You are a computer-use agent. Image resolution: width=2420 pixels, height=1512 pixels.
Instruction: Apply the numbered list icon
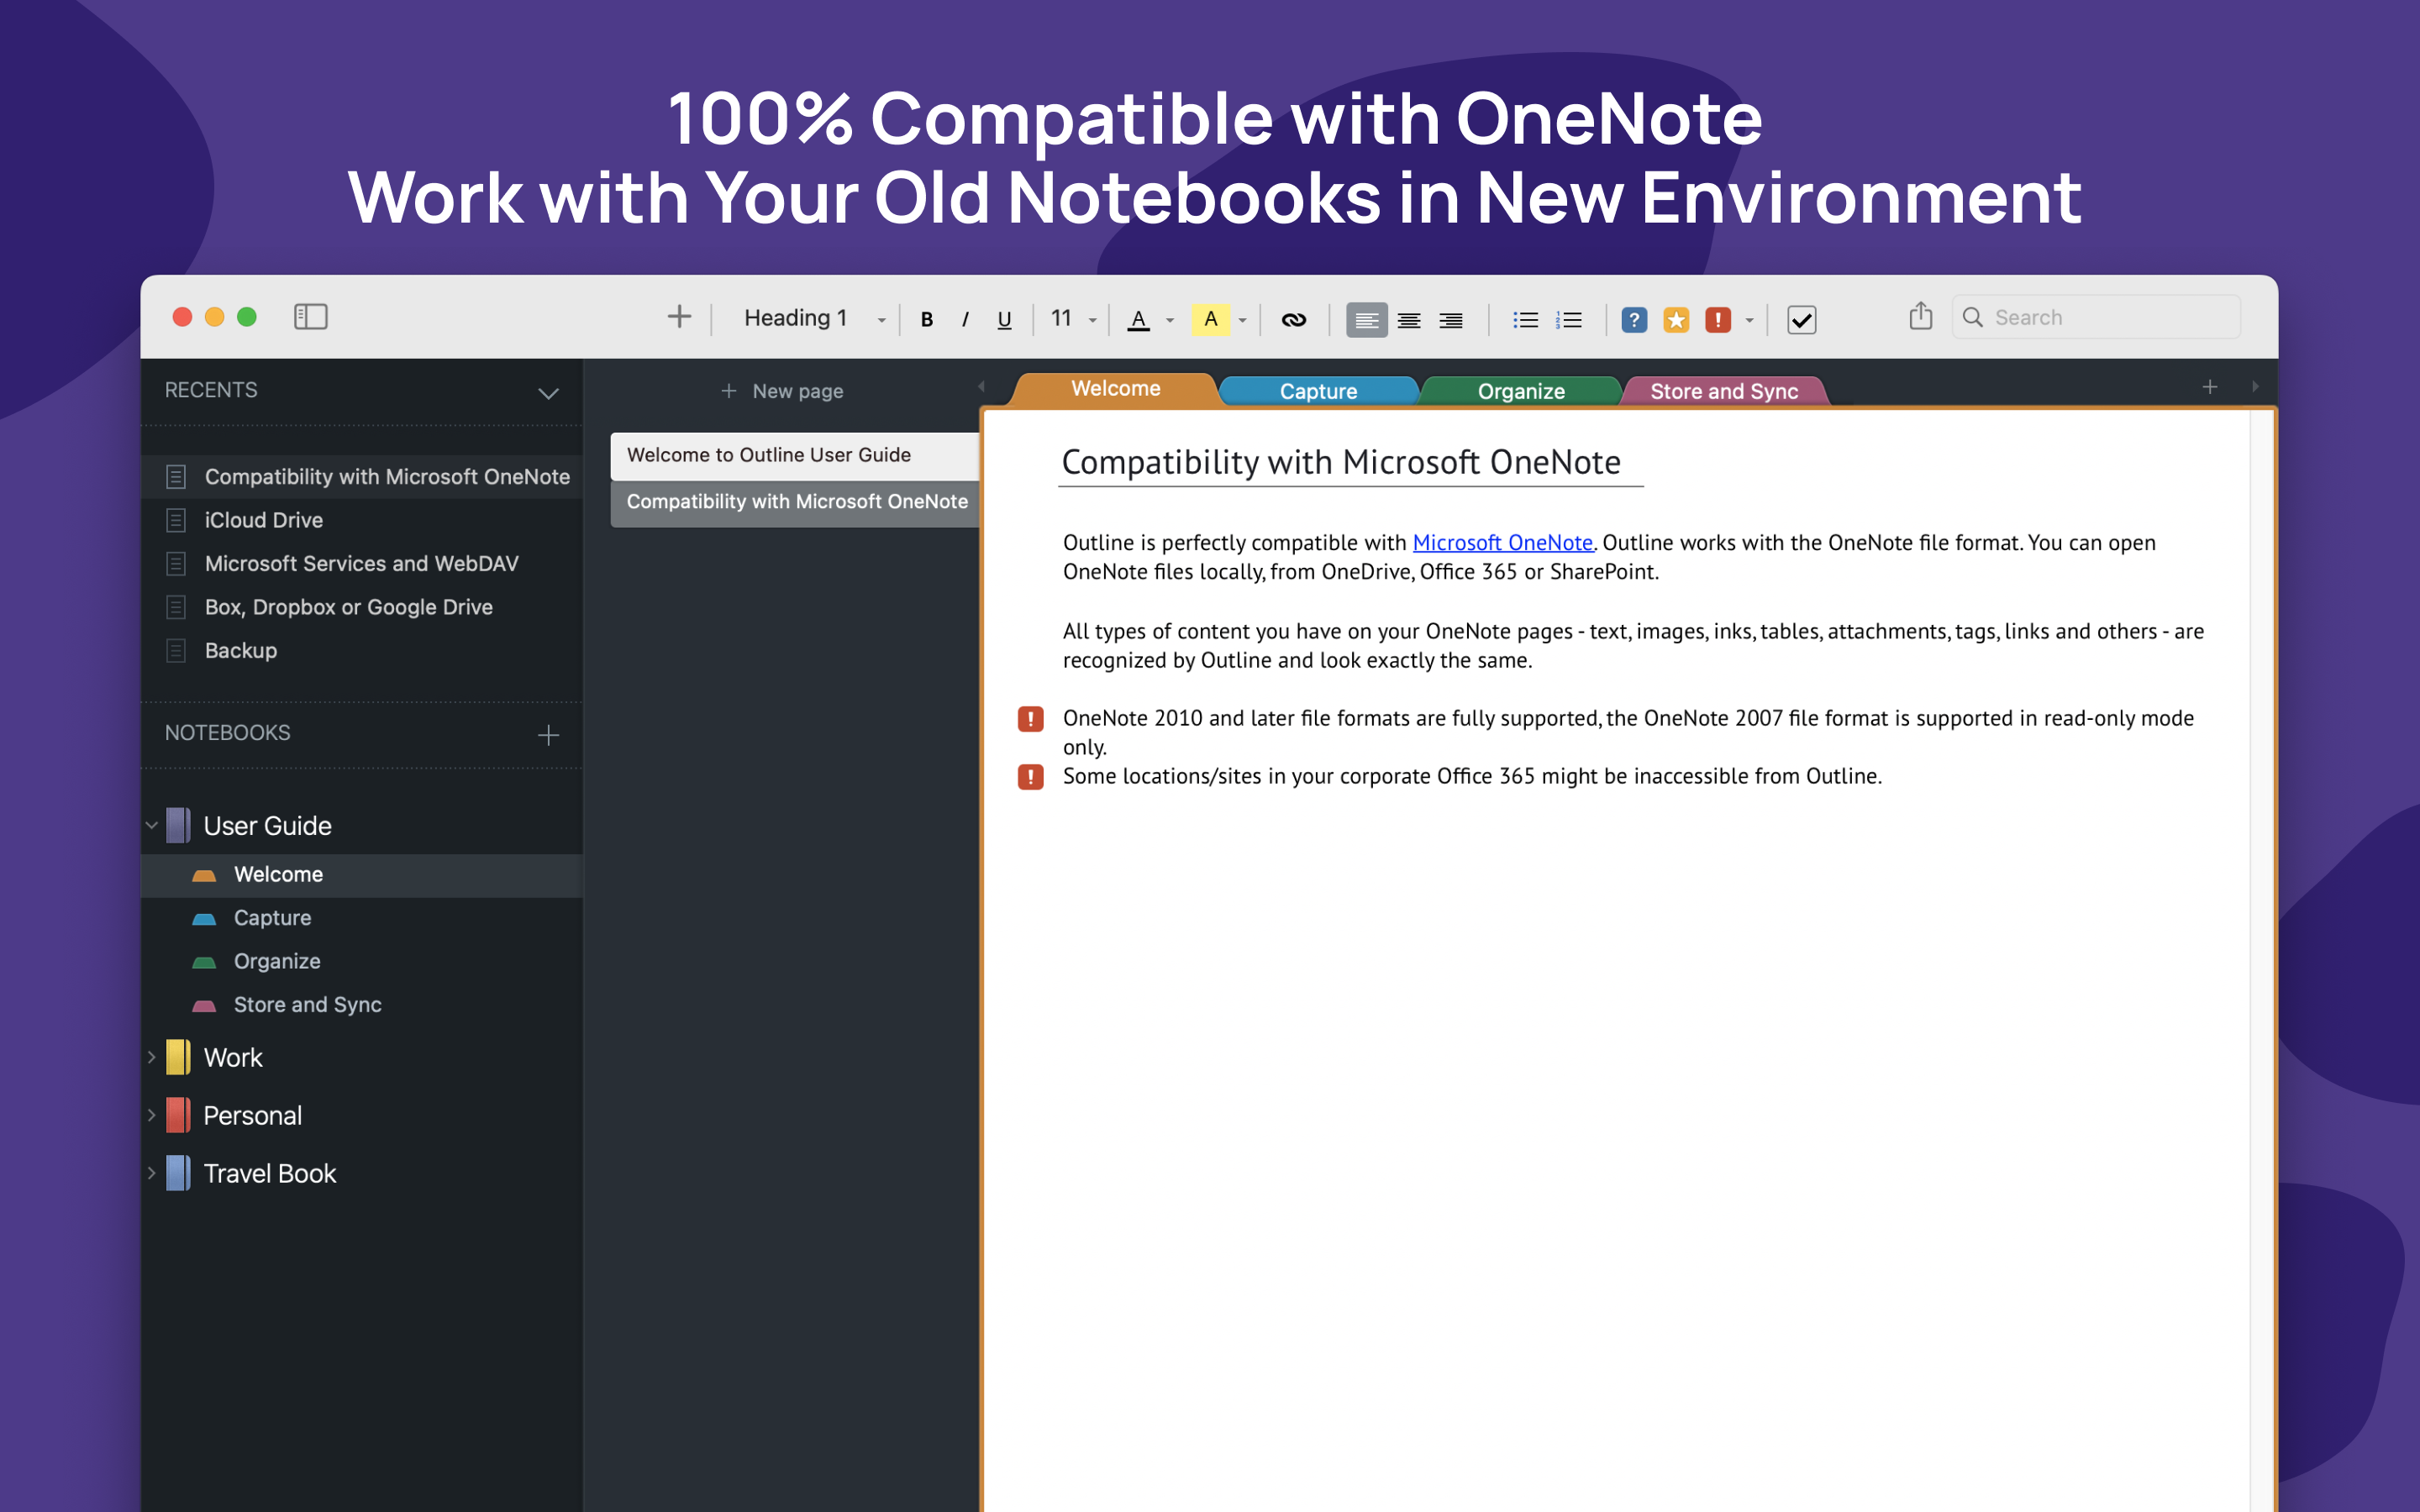pyautogui.click(x=1568, y=318)
